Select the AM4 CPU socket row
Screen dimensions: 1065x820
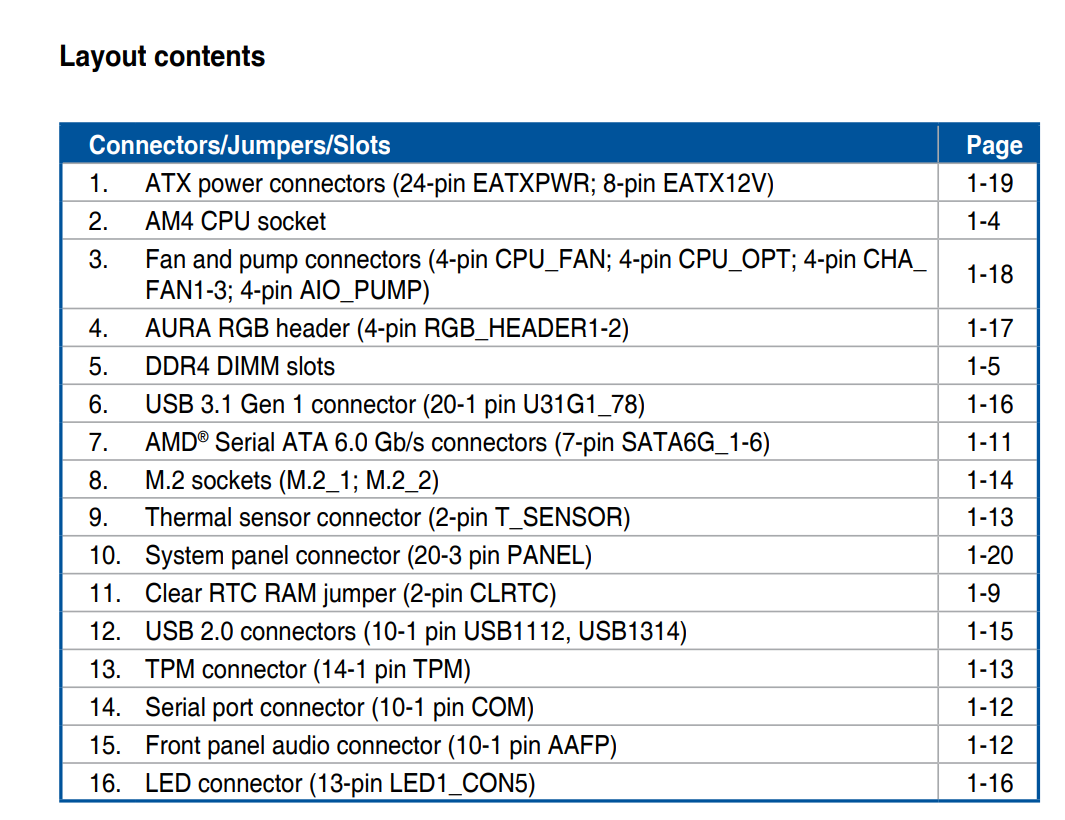coord(235,221)
